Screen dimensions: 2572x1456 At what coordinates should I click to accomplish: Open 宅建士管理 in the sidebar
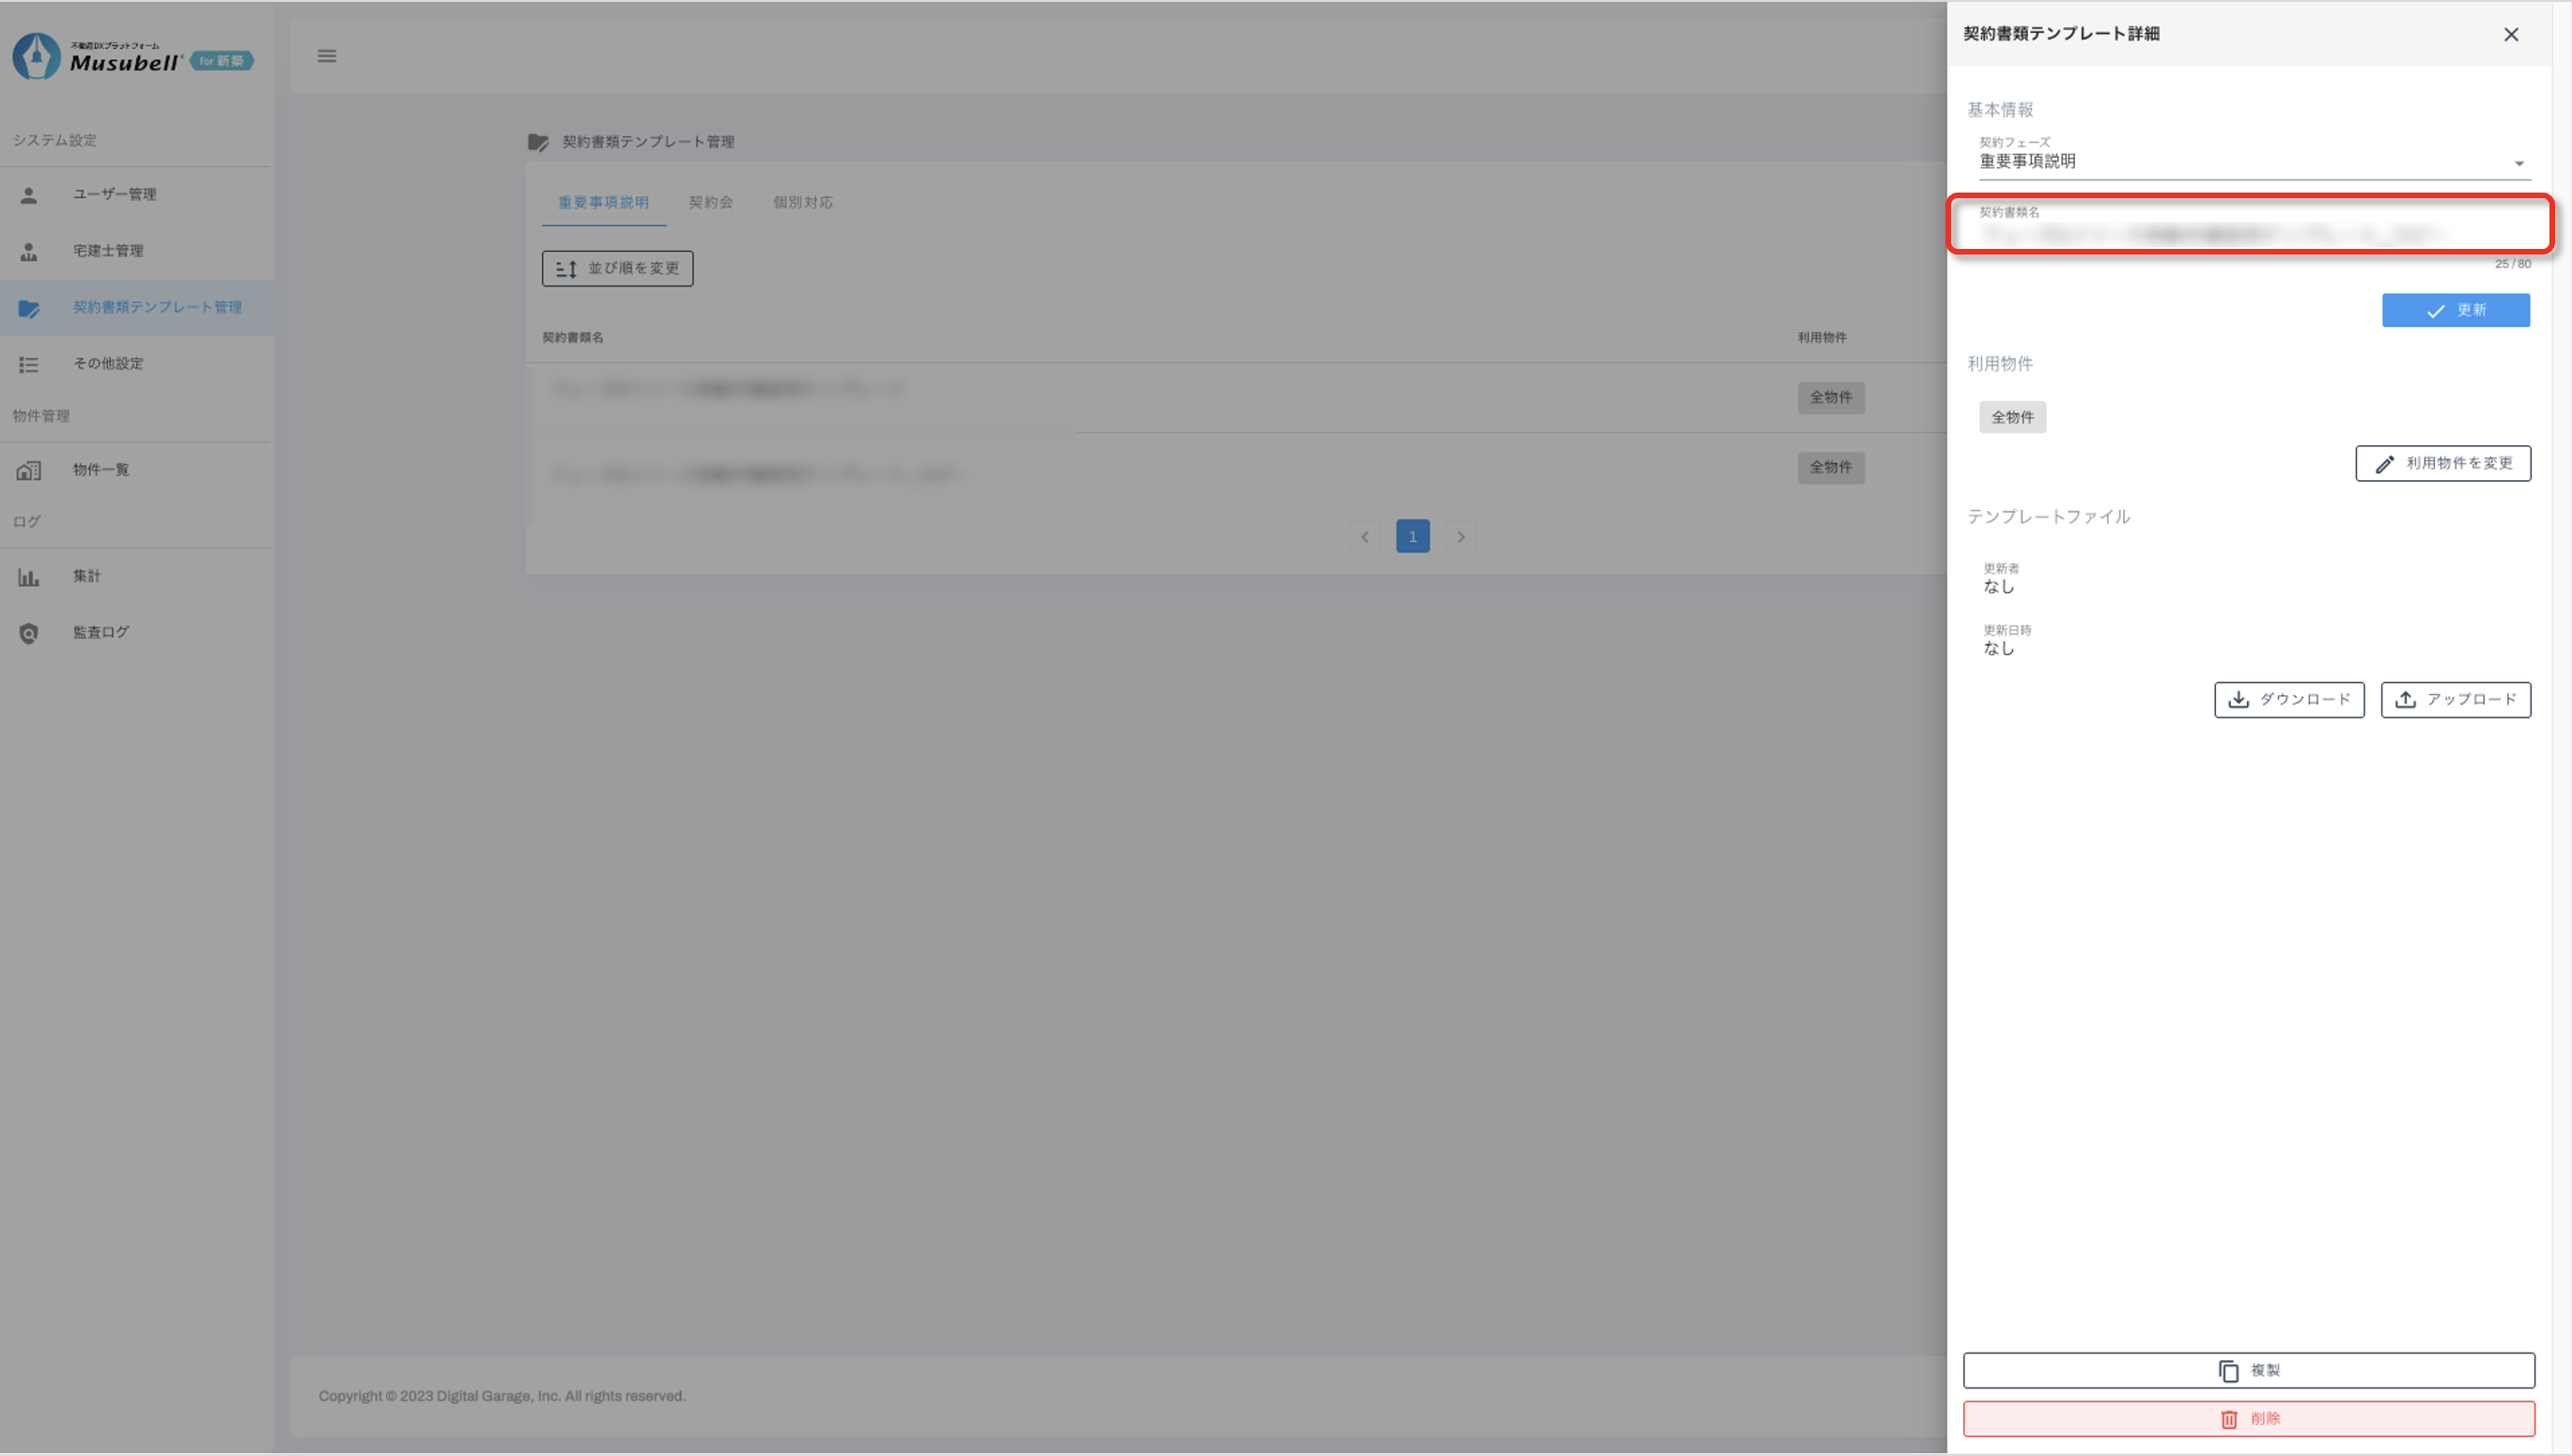pyautogui.click(x=108, y=250)
